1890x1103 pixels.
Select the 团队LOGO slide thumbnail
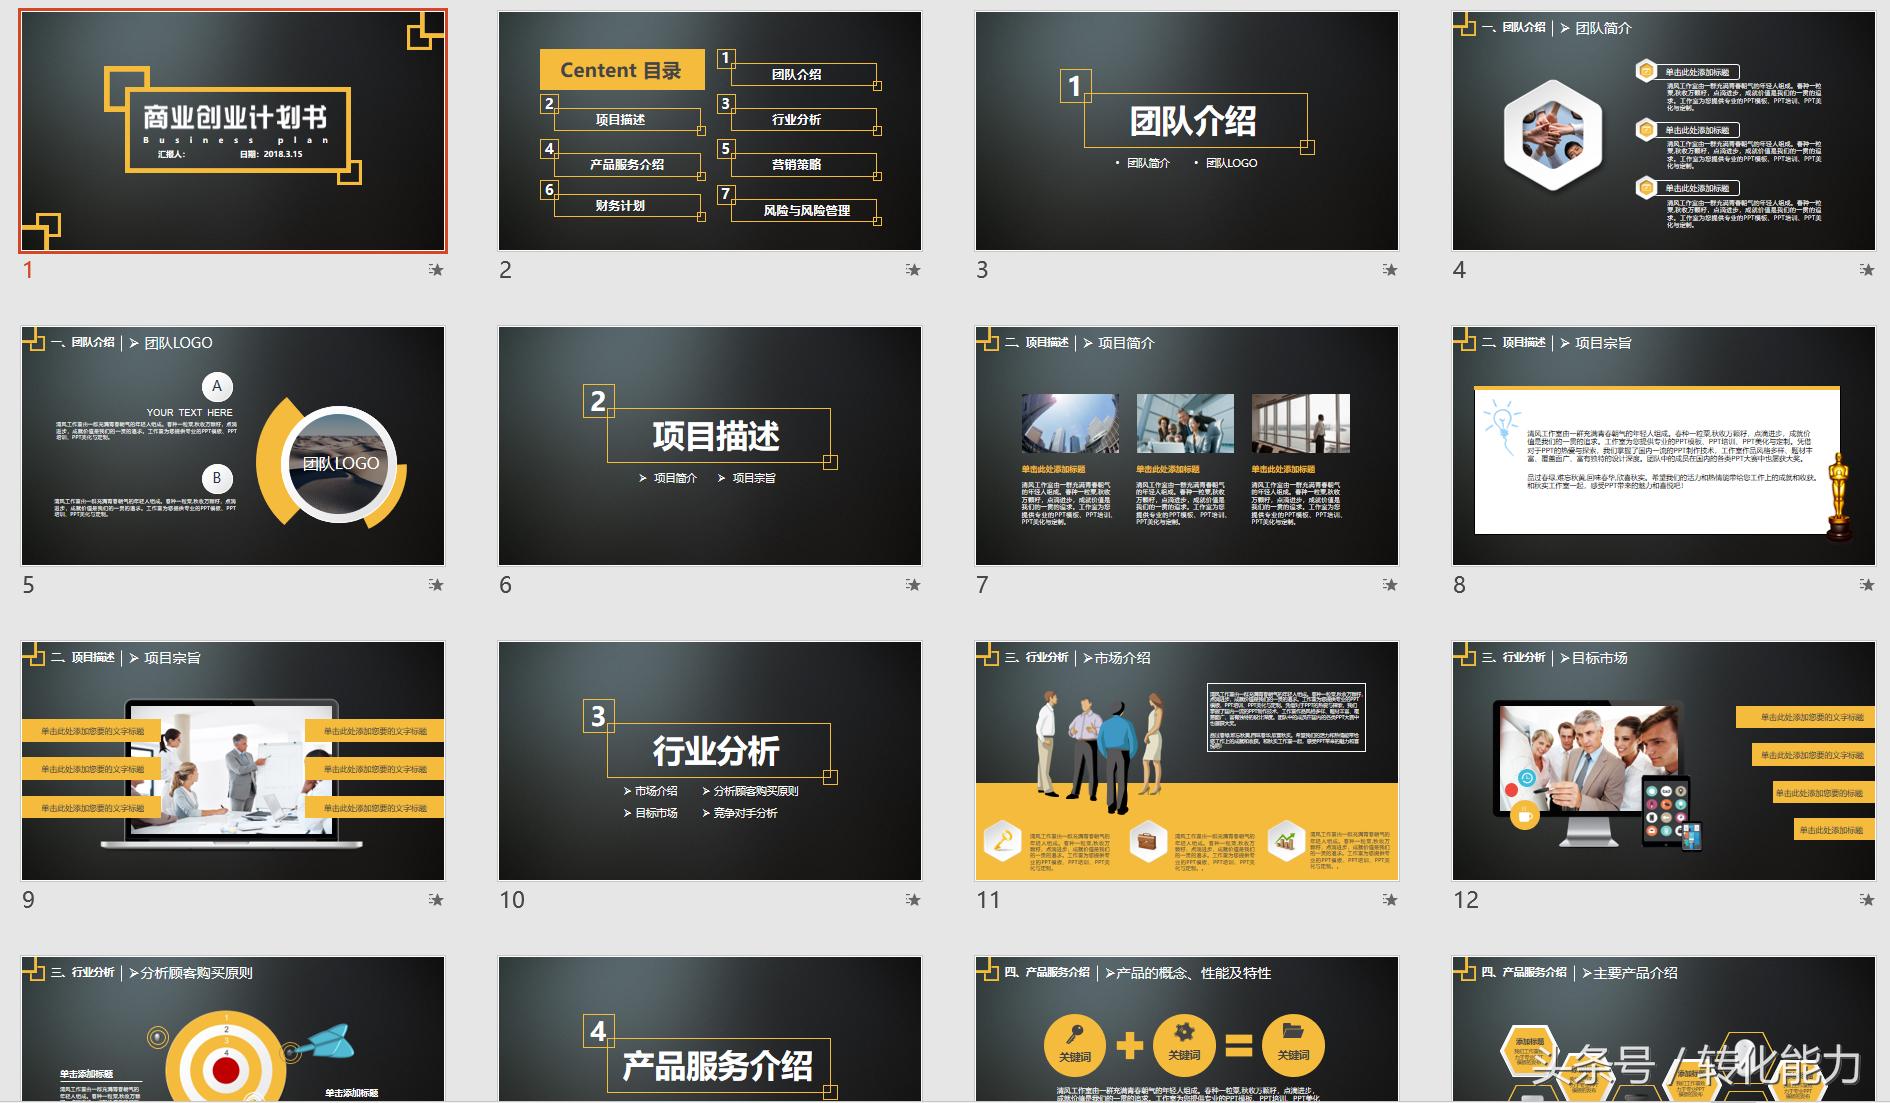coord(233,446)
